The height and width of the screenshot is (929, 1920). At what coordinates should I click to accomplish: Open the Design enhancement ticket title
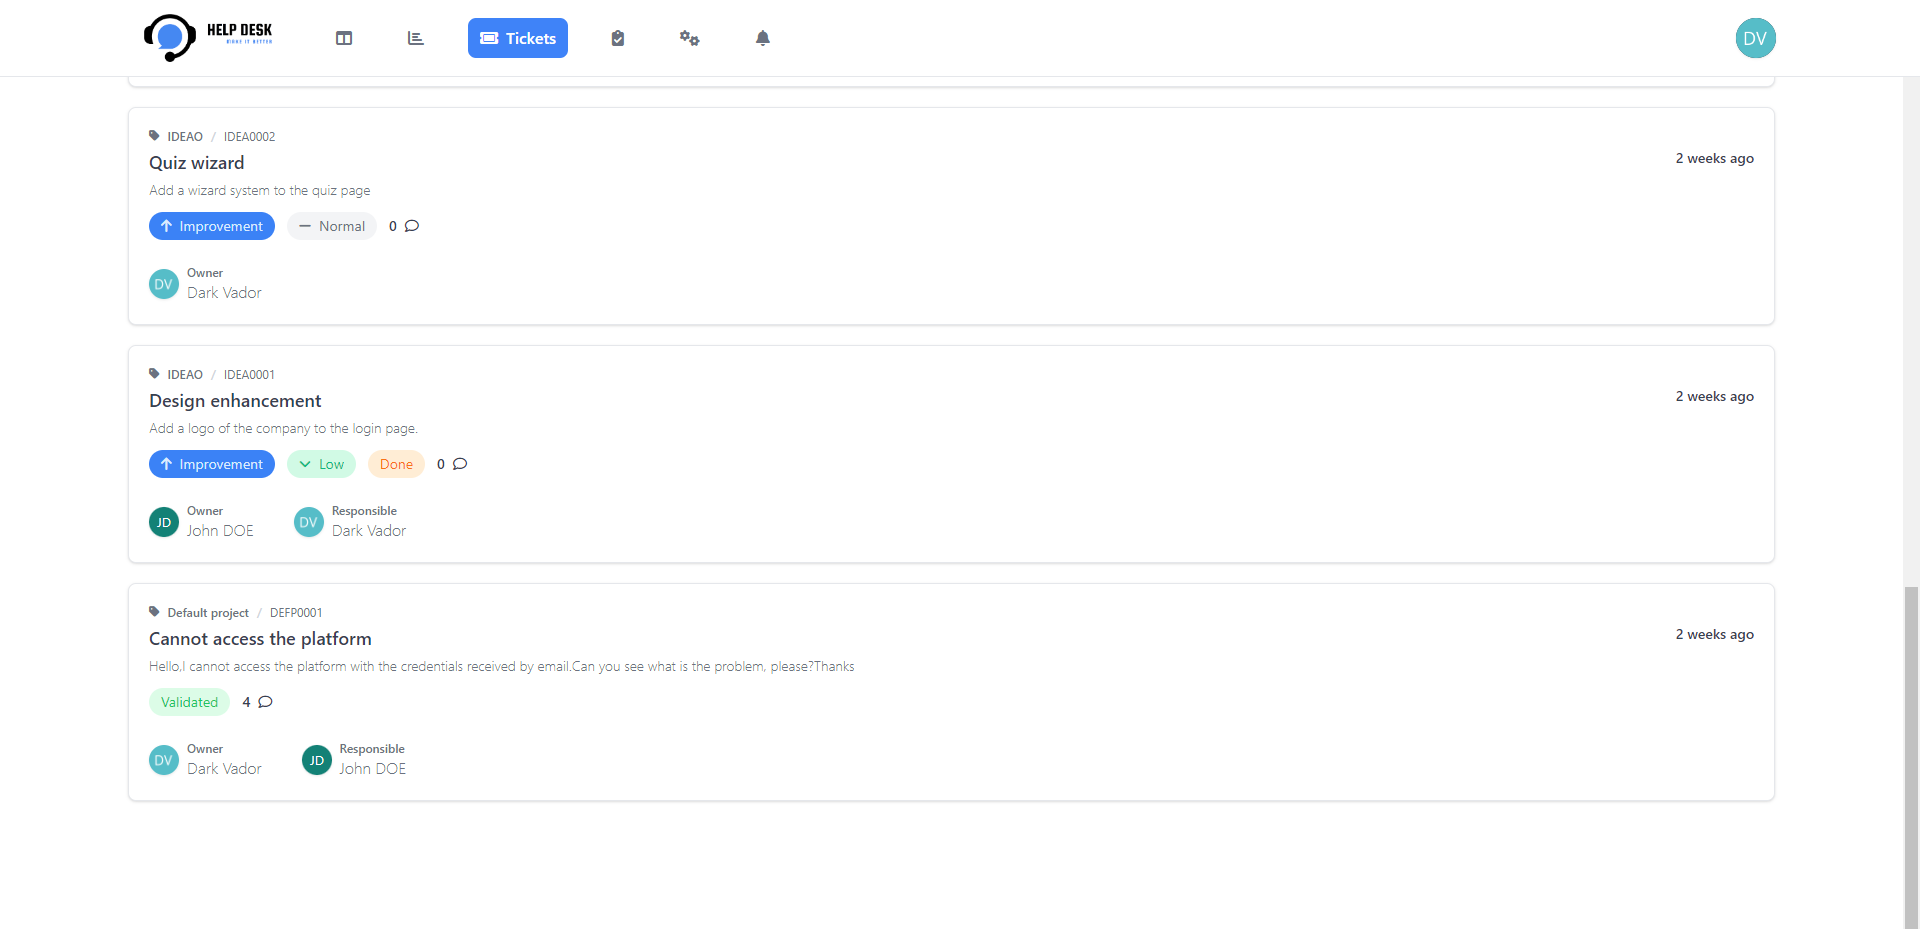click(235, 401)
